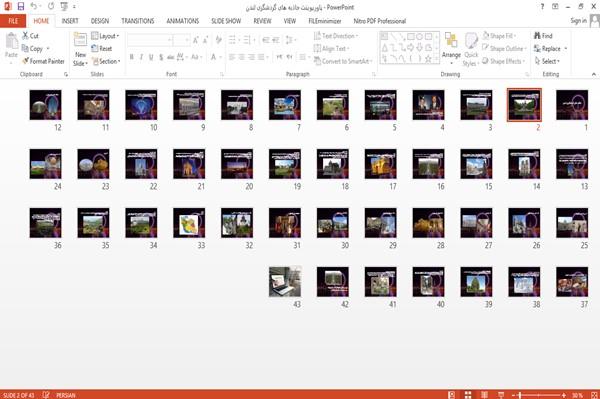Select slide thumbnail 43
Image resolution: width=600 pixels, height=399 pixels.
[285, 282]
